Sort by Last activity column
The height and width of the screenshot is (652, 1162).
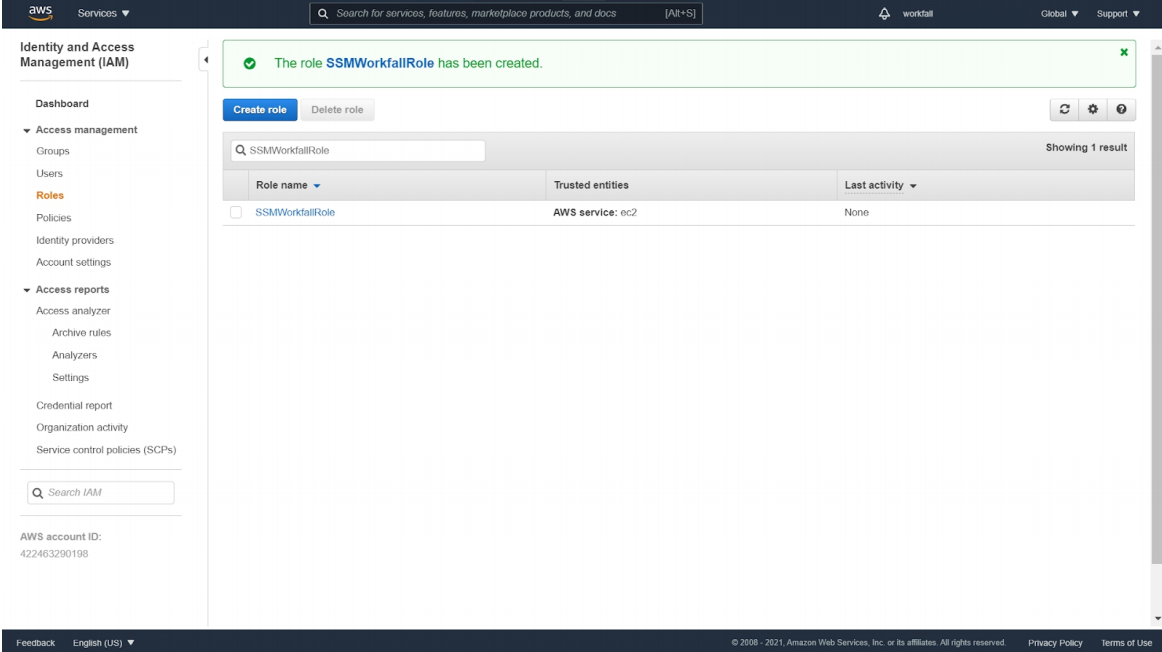(x=880, y=185)
